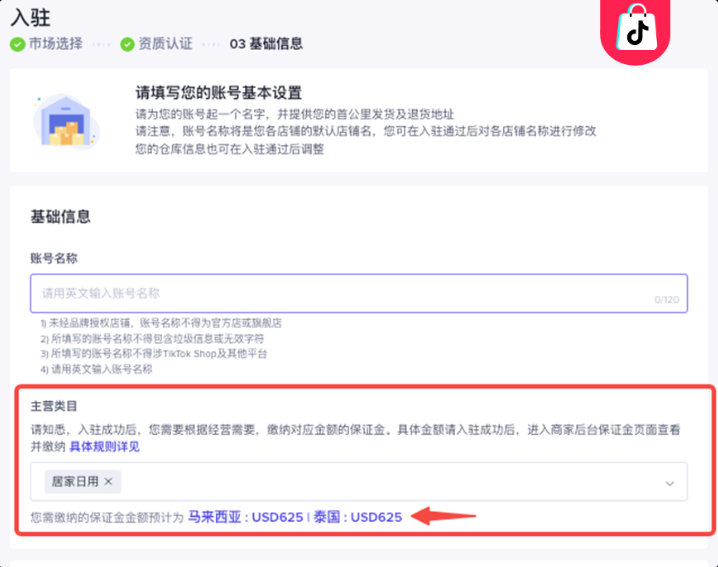The width and height of the screenshot is (718, 567).
Task: Click the 入驻 page title
Action: [x=30, y=17]
